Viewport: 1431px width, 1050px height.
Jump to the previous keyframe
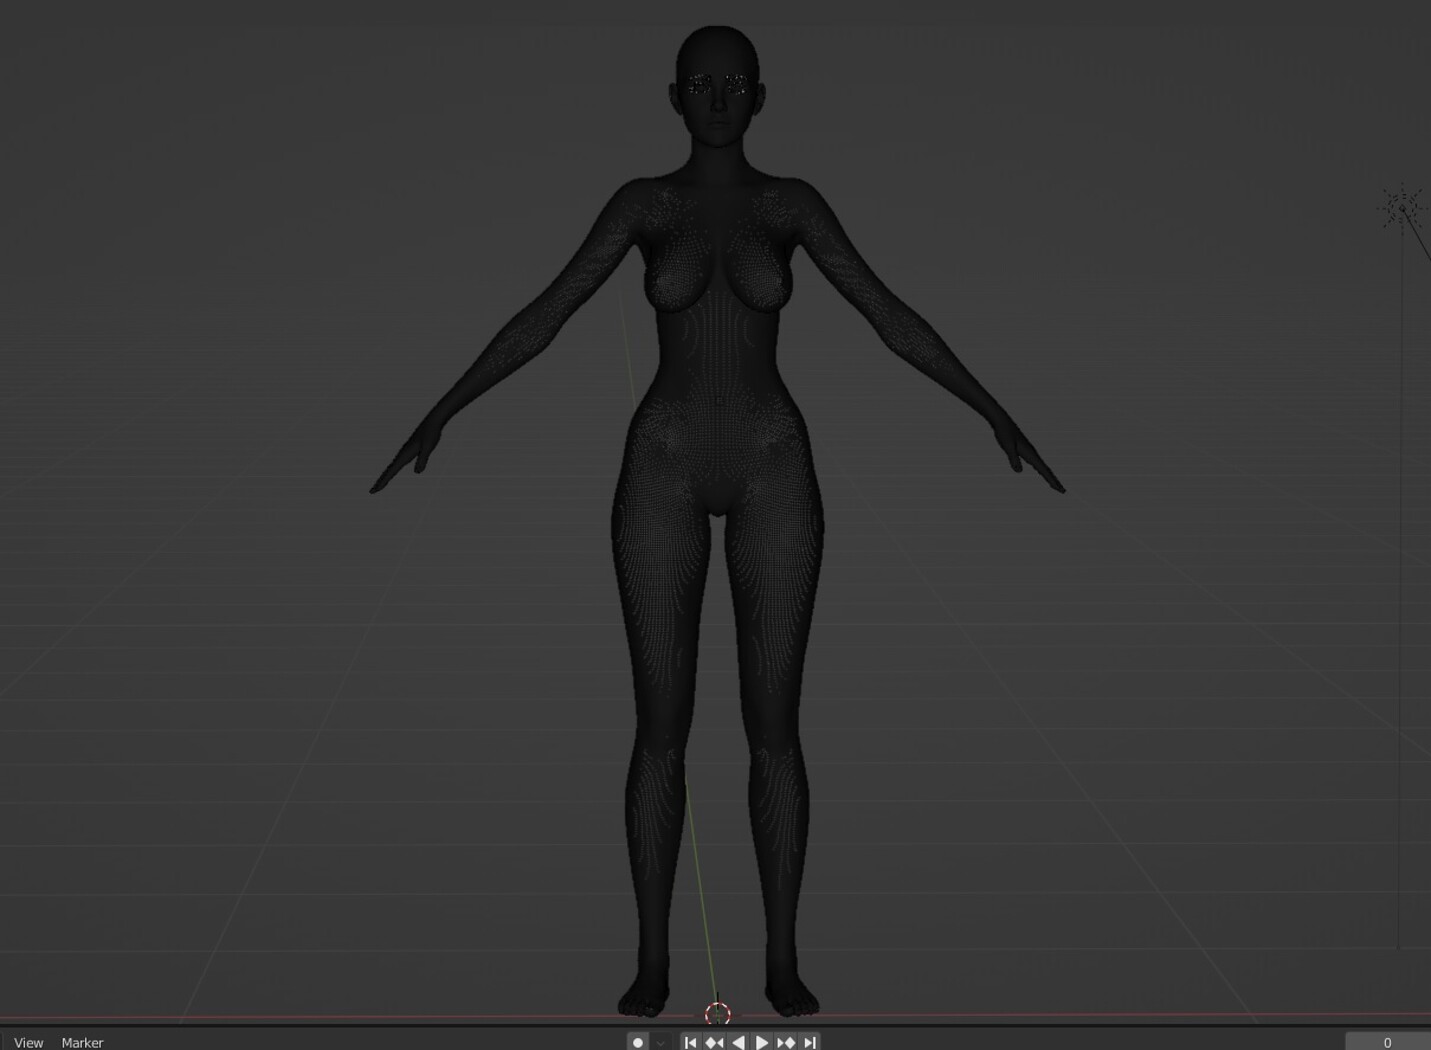[714, 1042]
